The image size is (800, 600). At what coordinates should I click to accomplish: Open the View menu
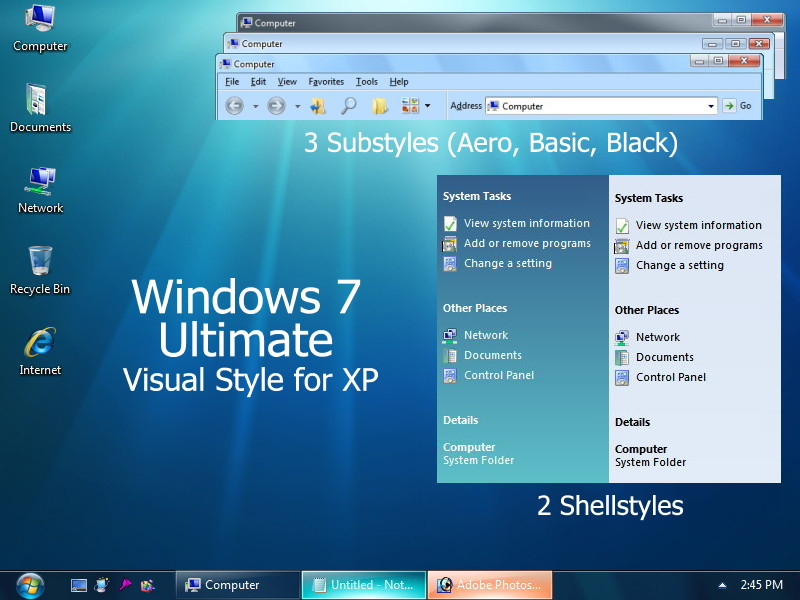click(x=287, y=82)
